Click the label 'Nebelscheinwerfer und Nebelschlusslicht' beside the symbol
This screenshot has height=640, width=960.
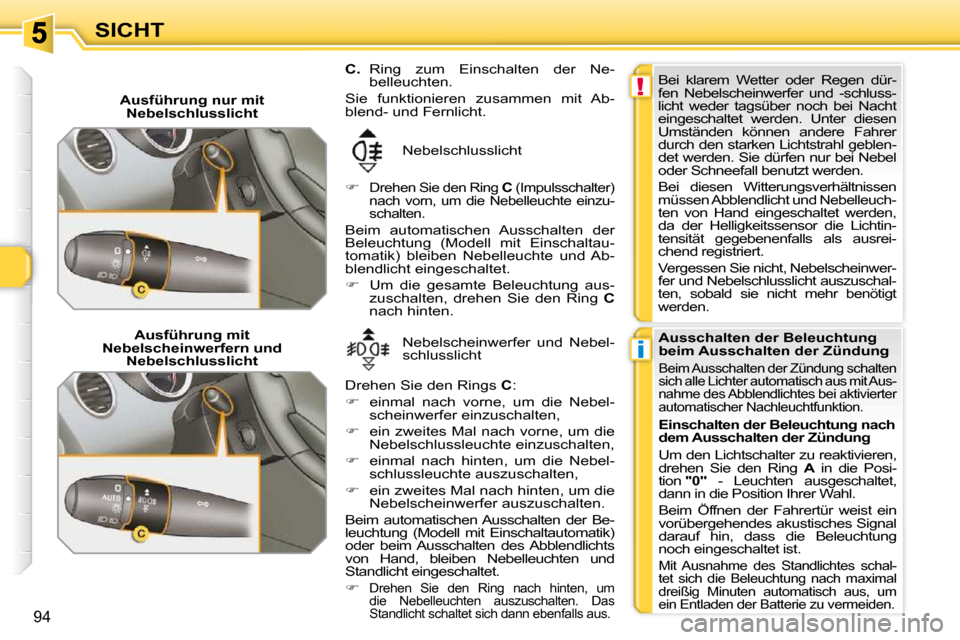click(508, 348)
